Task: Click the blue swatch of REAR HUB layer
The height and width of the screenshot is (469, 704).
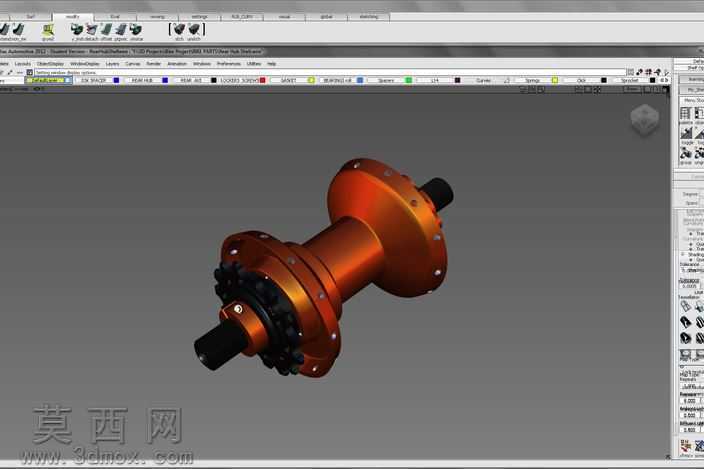Action: click(x=165, y=80)
